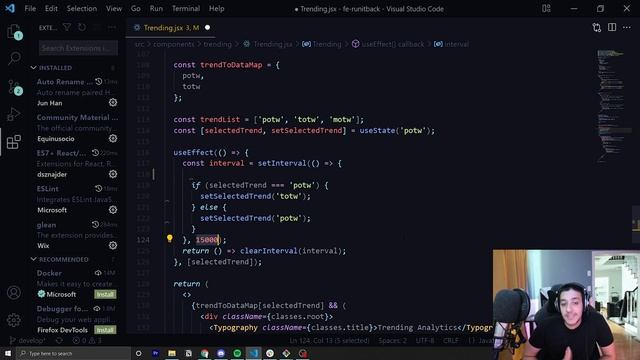
Task: Fold the if block at line 121
Action: coord(167,200)
